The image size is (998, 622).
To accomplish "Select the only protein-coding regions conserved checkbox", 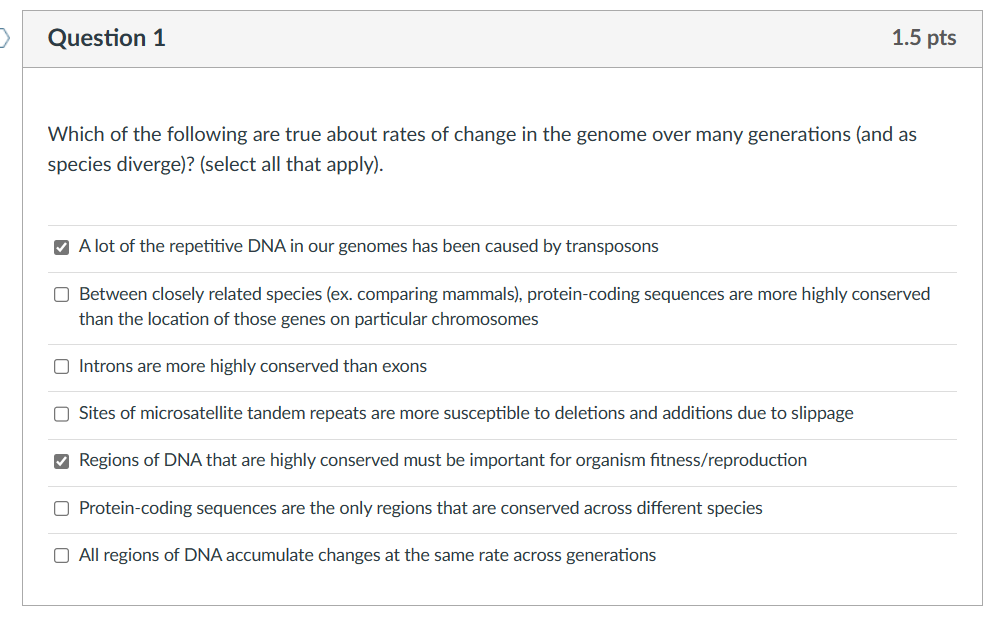I will click(x=61, y=509).
